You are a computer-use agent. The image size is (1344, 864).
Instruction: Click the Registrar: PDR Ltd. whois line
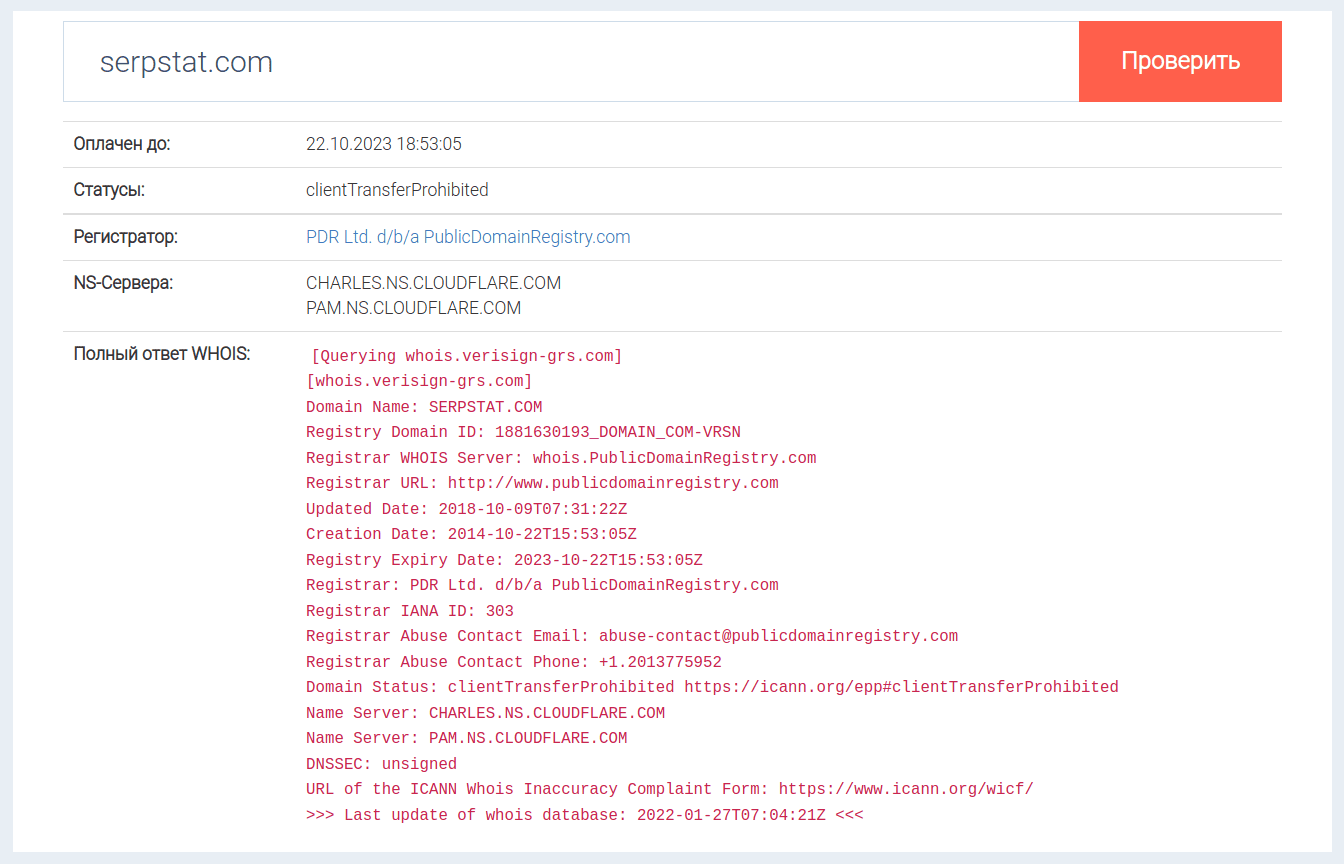click(x=542, y=585)
